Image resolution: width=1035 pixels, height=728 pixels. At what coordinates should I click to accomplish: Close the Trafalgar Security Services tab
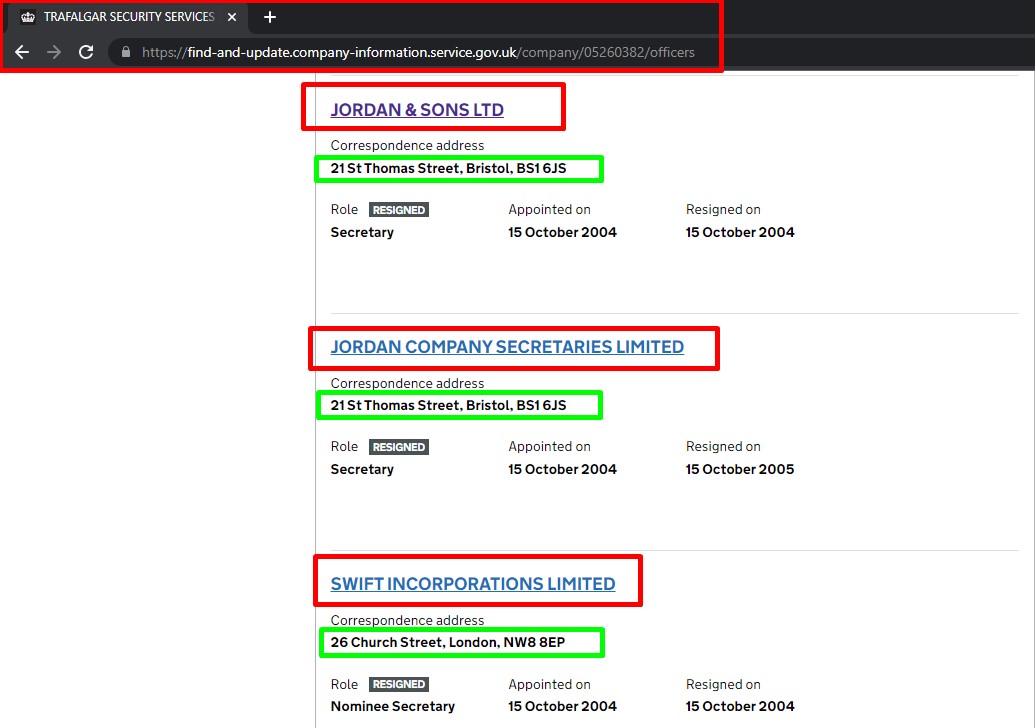coord(232,17)
